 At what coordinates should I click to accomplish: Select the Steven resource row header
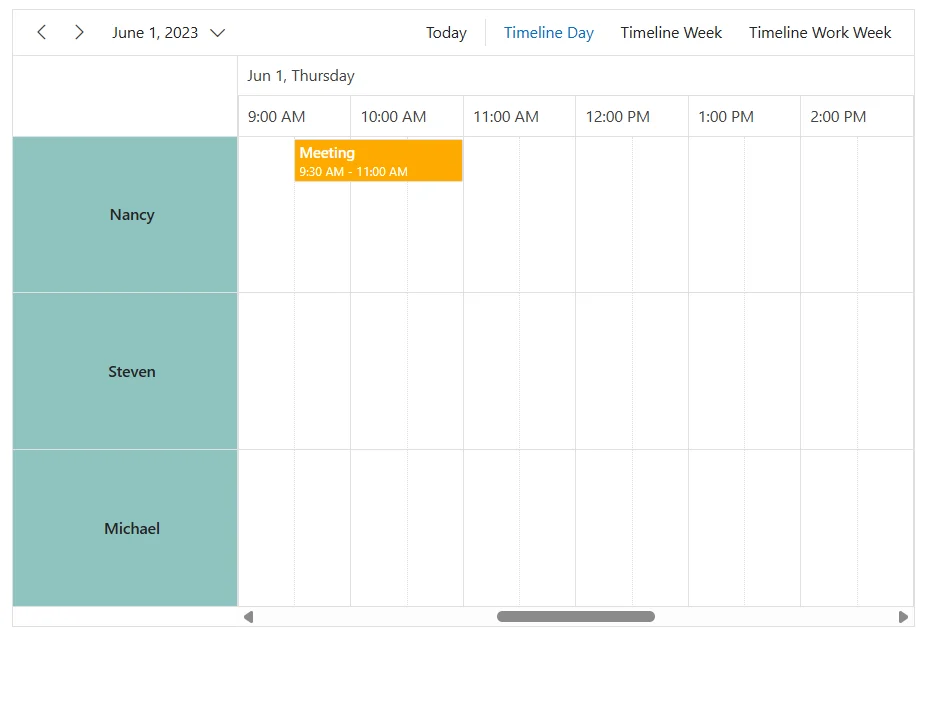coord(125,371)
